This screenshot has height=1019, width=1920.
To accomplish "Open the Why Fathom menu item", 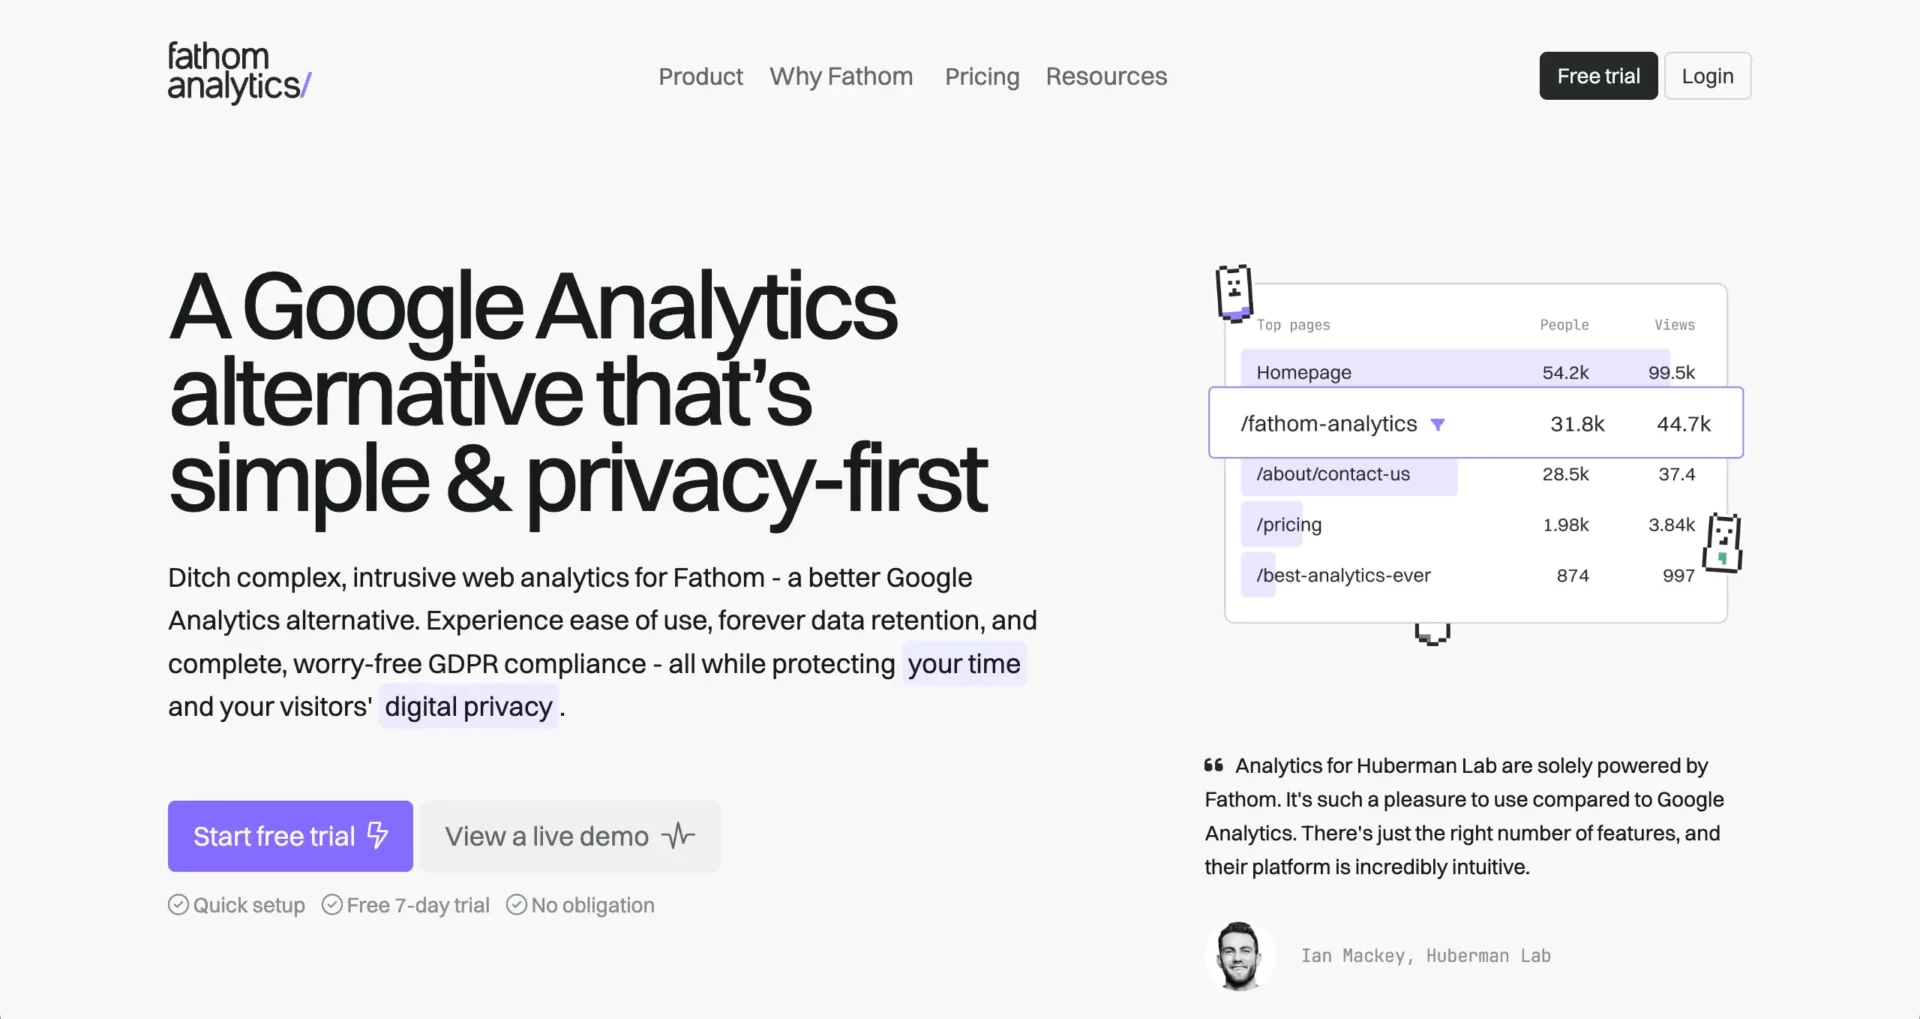I will 841,76.
